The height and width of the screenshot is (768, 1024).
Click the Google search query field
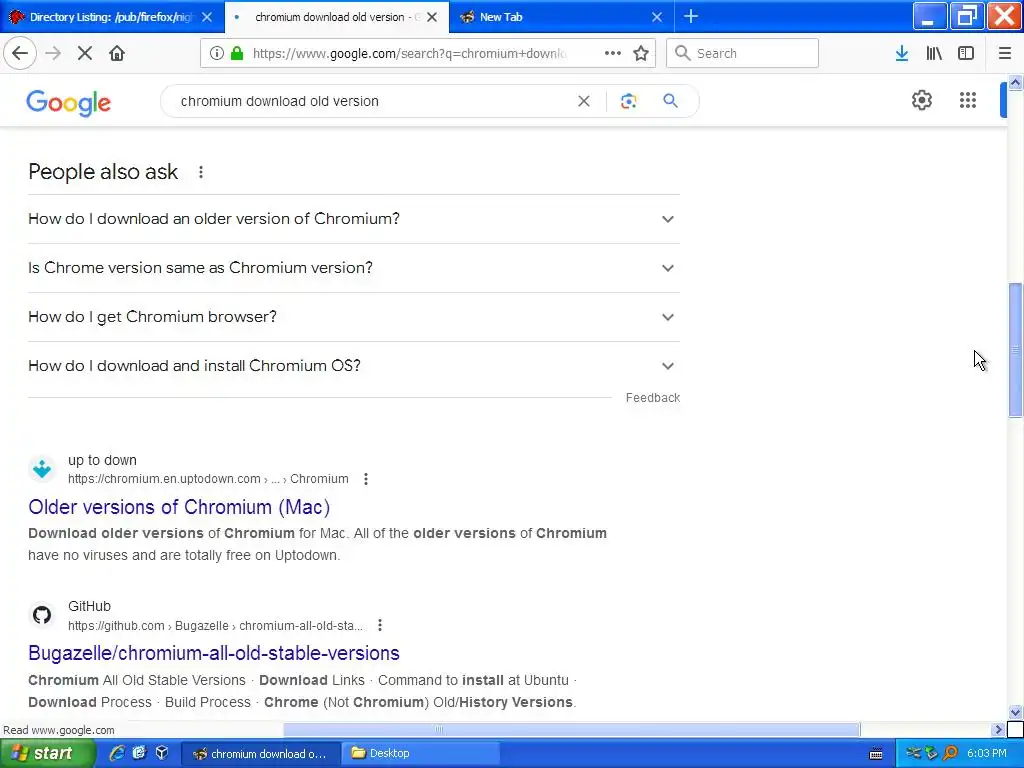(x=372, y=101)
